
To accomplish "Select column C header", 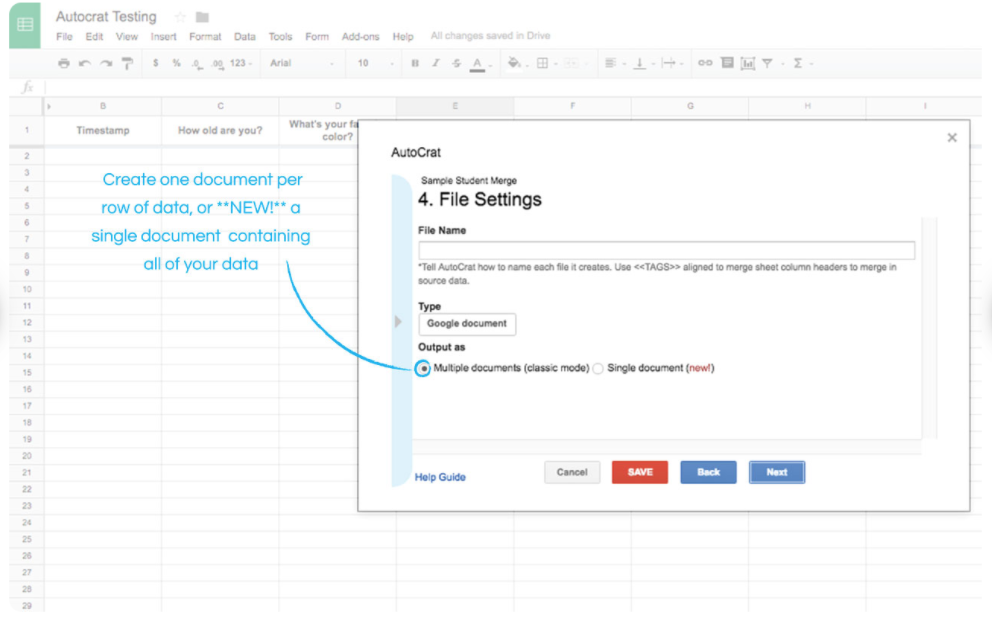I will point(220,106).
